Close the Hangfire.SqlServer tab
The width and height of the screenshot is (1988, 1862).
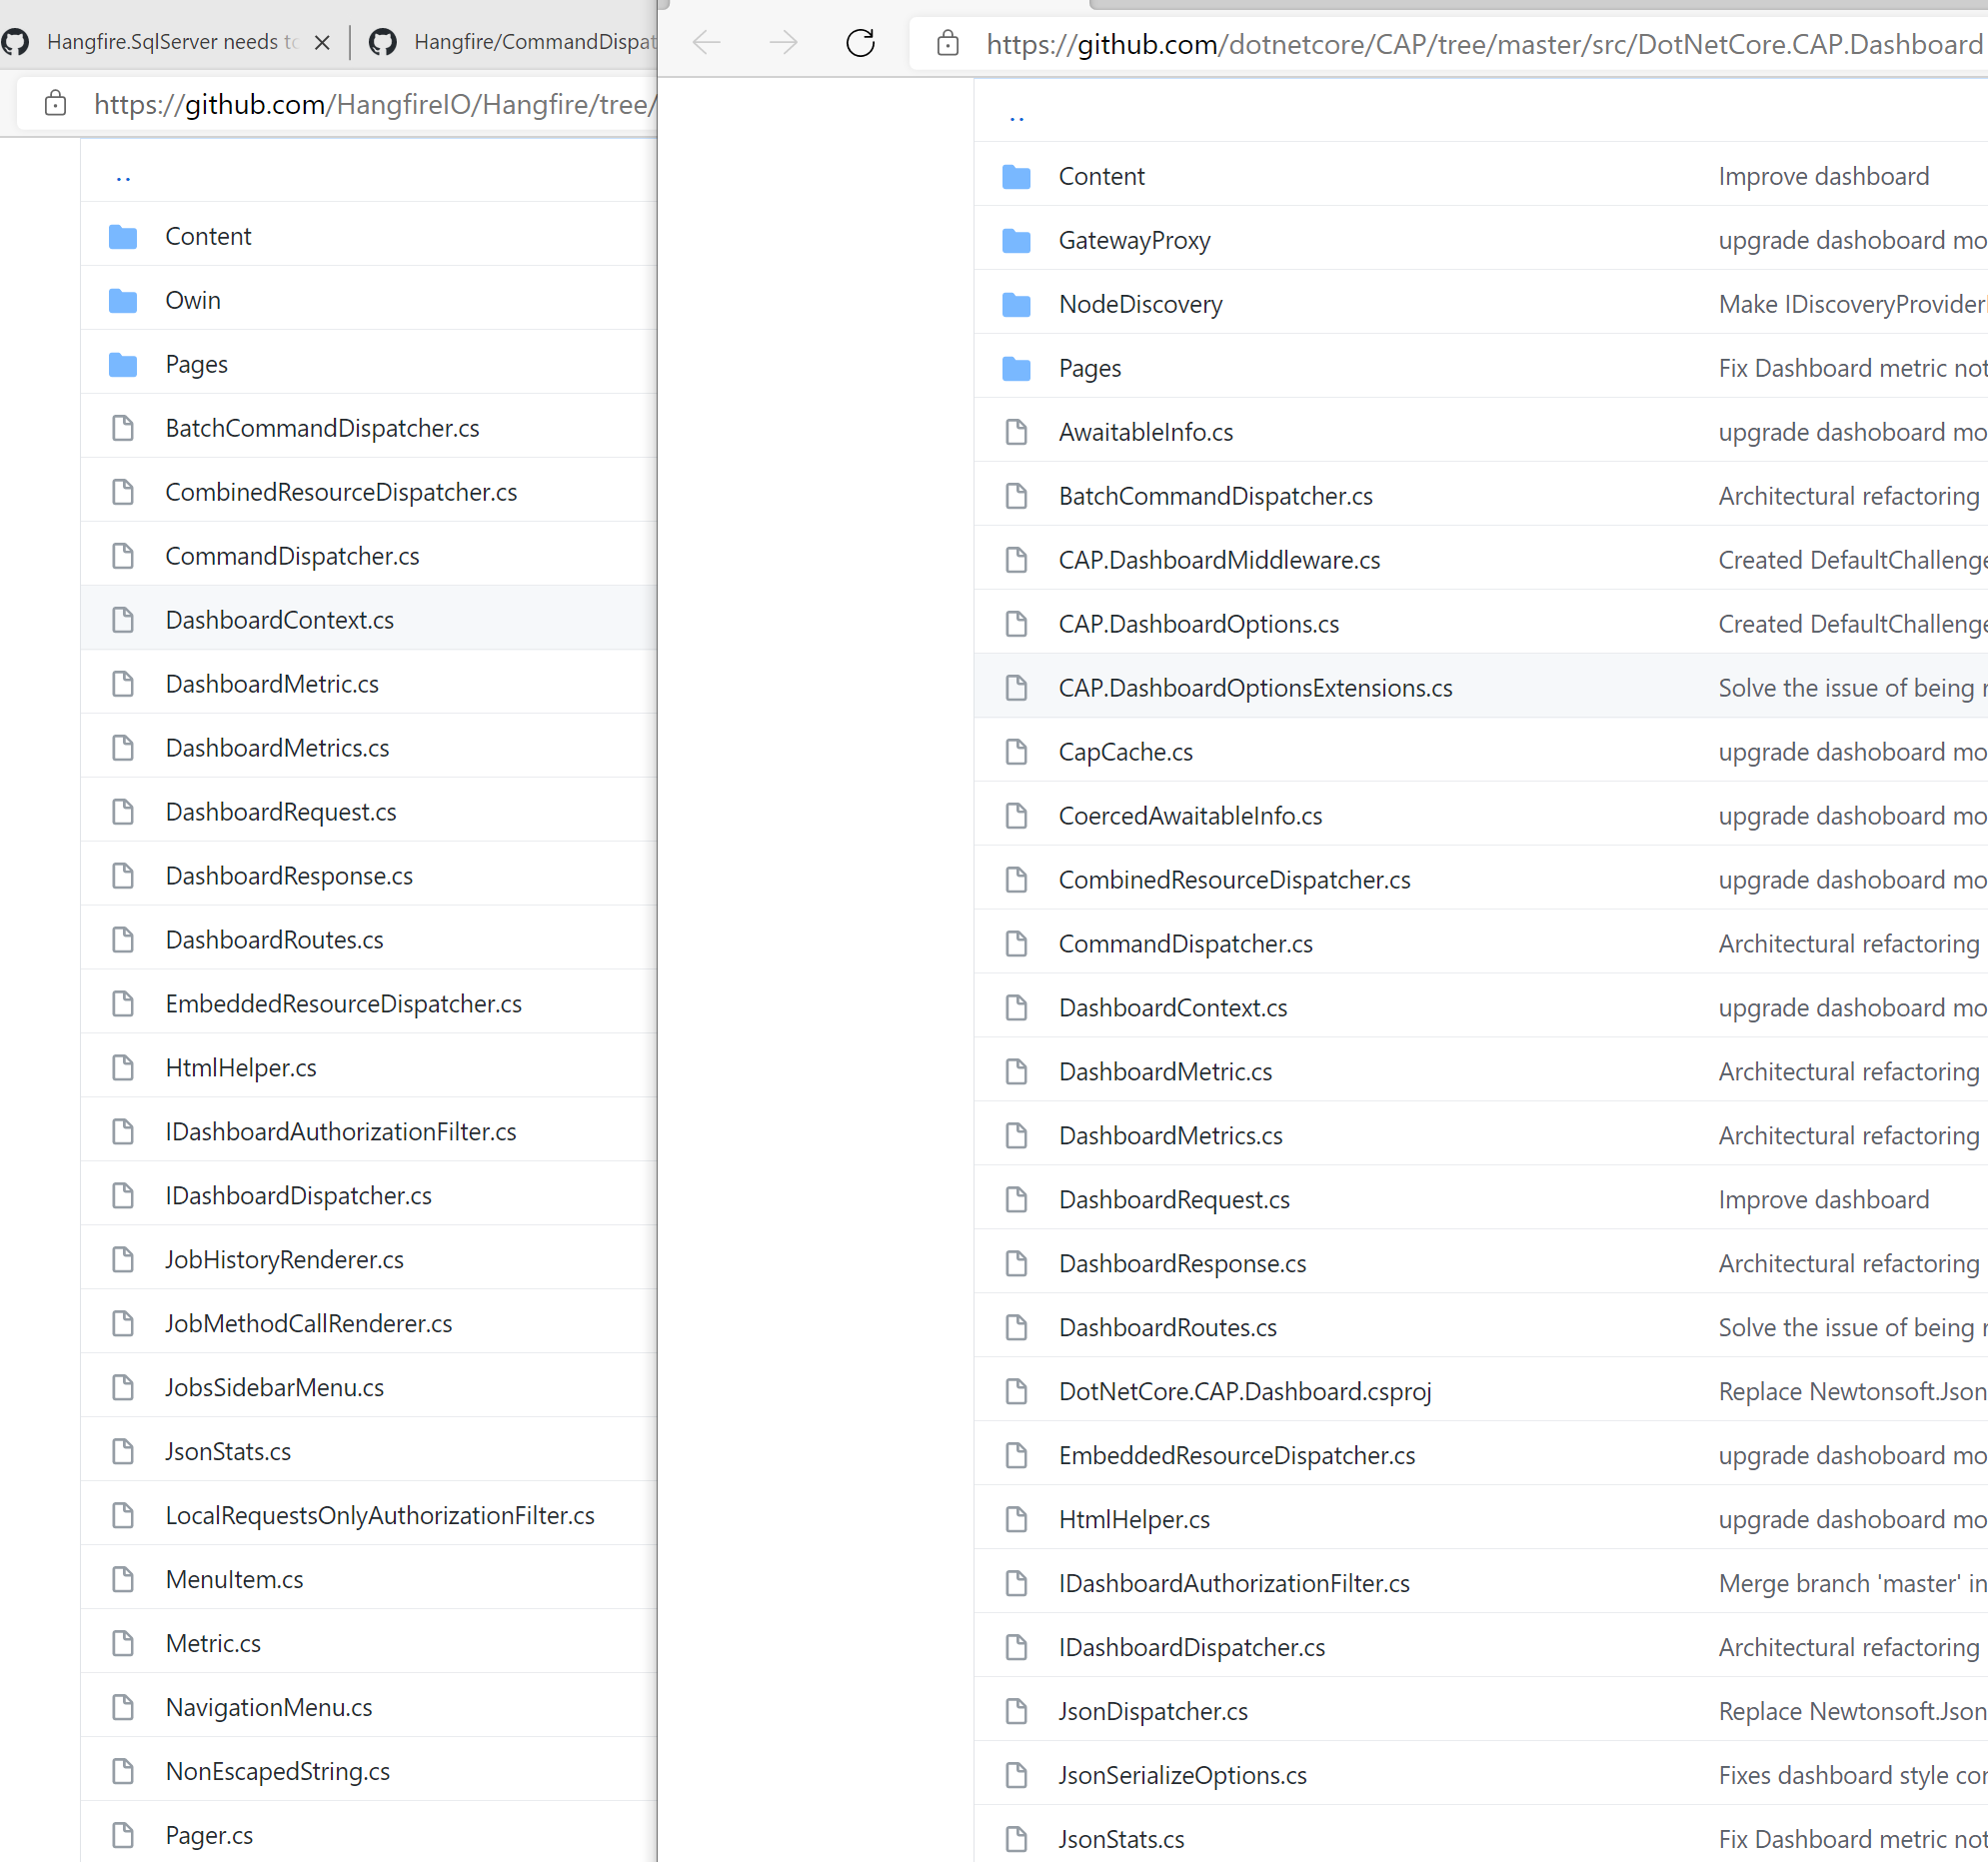[321, 41]
